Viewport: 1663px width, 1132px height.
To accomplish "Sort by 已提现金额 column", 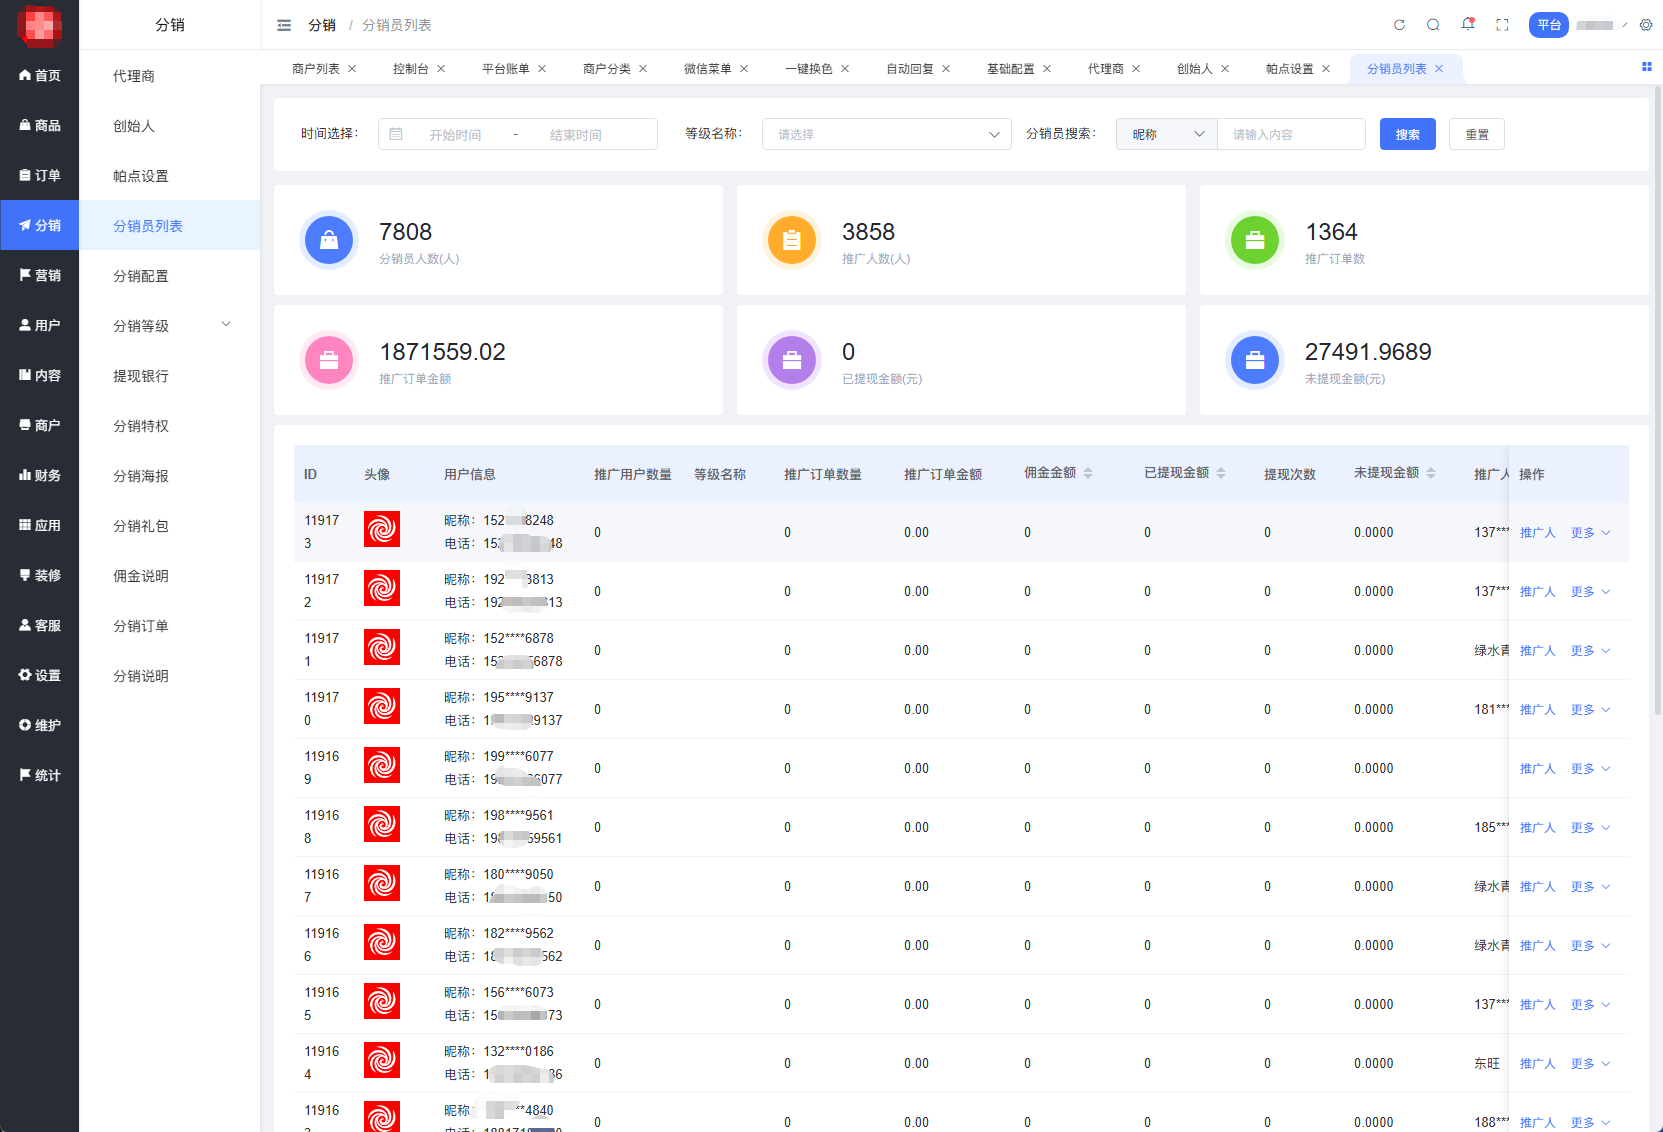I will (1220, 473).
